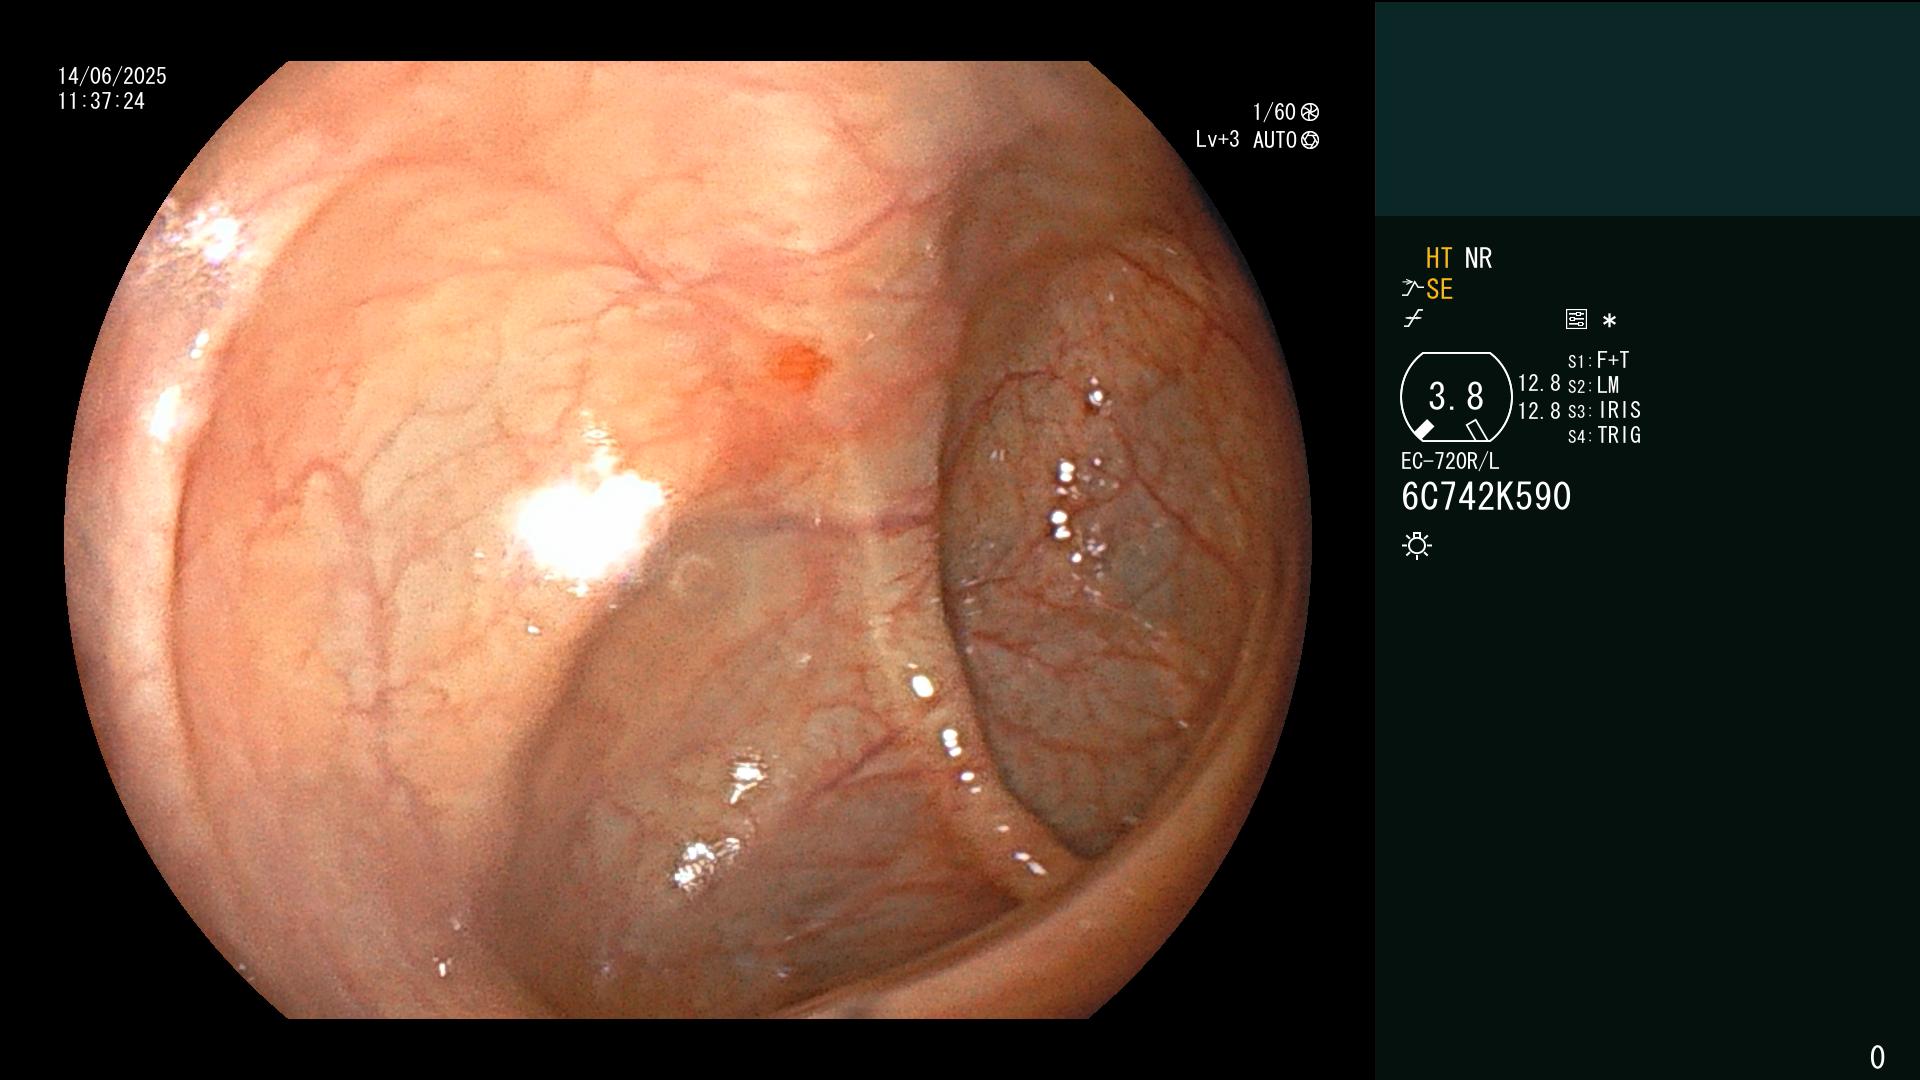Click the S3: IRIS switch assignment
The height and width of the screenshot is (1080, 1920).
1604,410
